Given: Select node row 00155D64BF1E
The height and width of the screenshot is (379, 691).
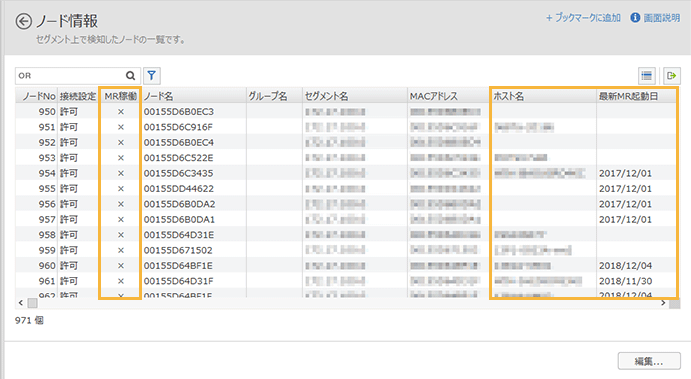Looking at the screenshot, I should coord(346,266).
